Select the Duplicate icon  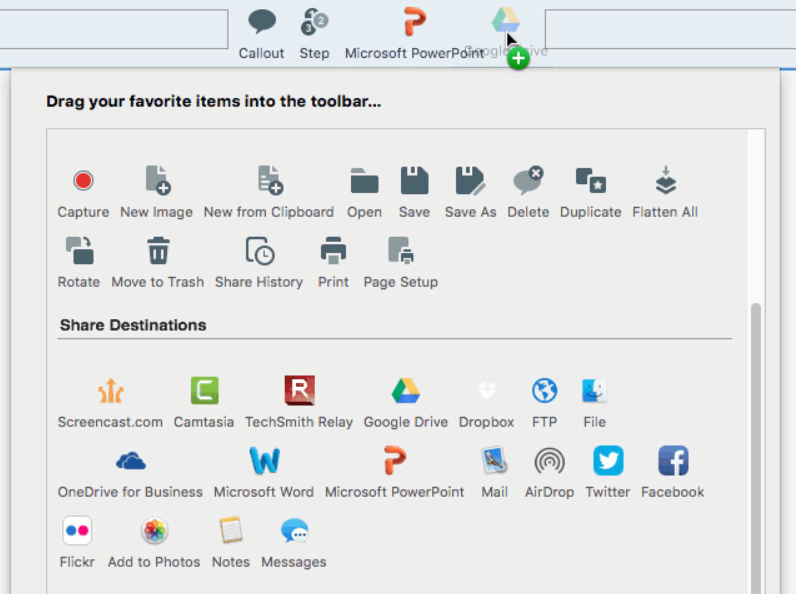pos(590,180)
